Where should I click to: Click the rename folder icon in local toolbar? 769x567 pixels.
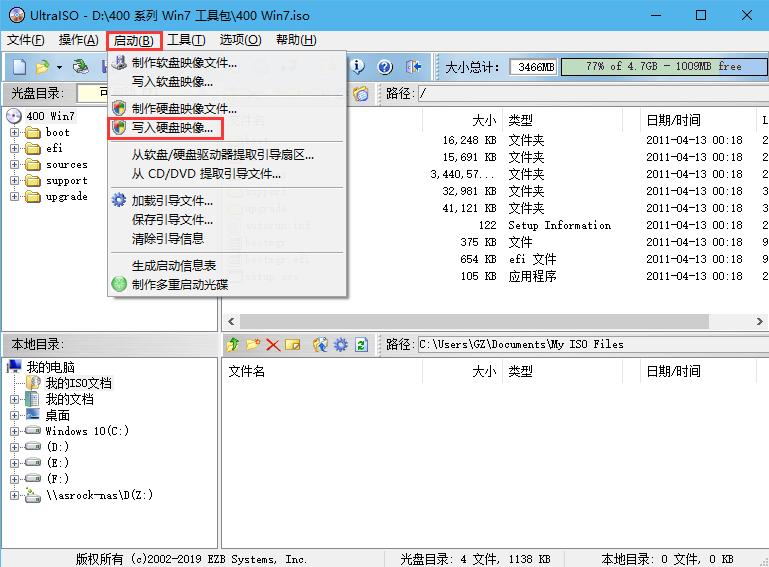click(293, 345)
